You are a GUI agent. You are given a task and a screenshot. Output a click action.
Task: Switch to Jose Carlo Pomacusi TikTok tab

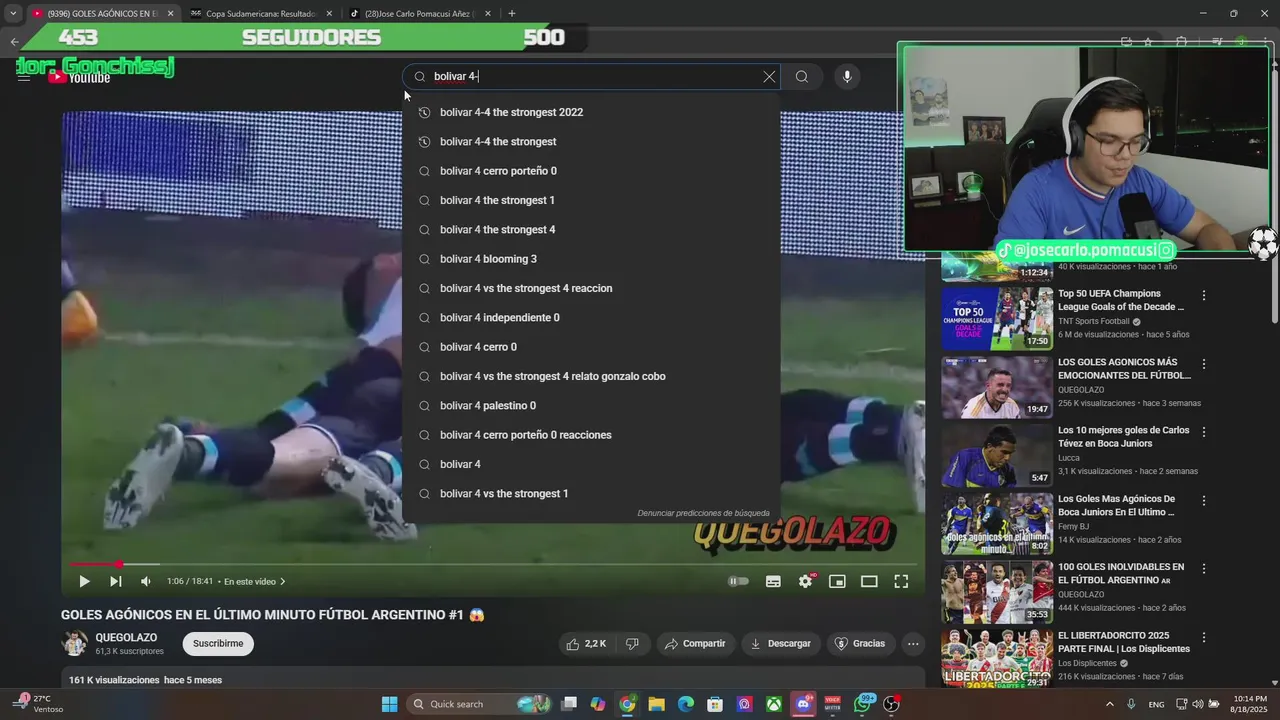420,14
